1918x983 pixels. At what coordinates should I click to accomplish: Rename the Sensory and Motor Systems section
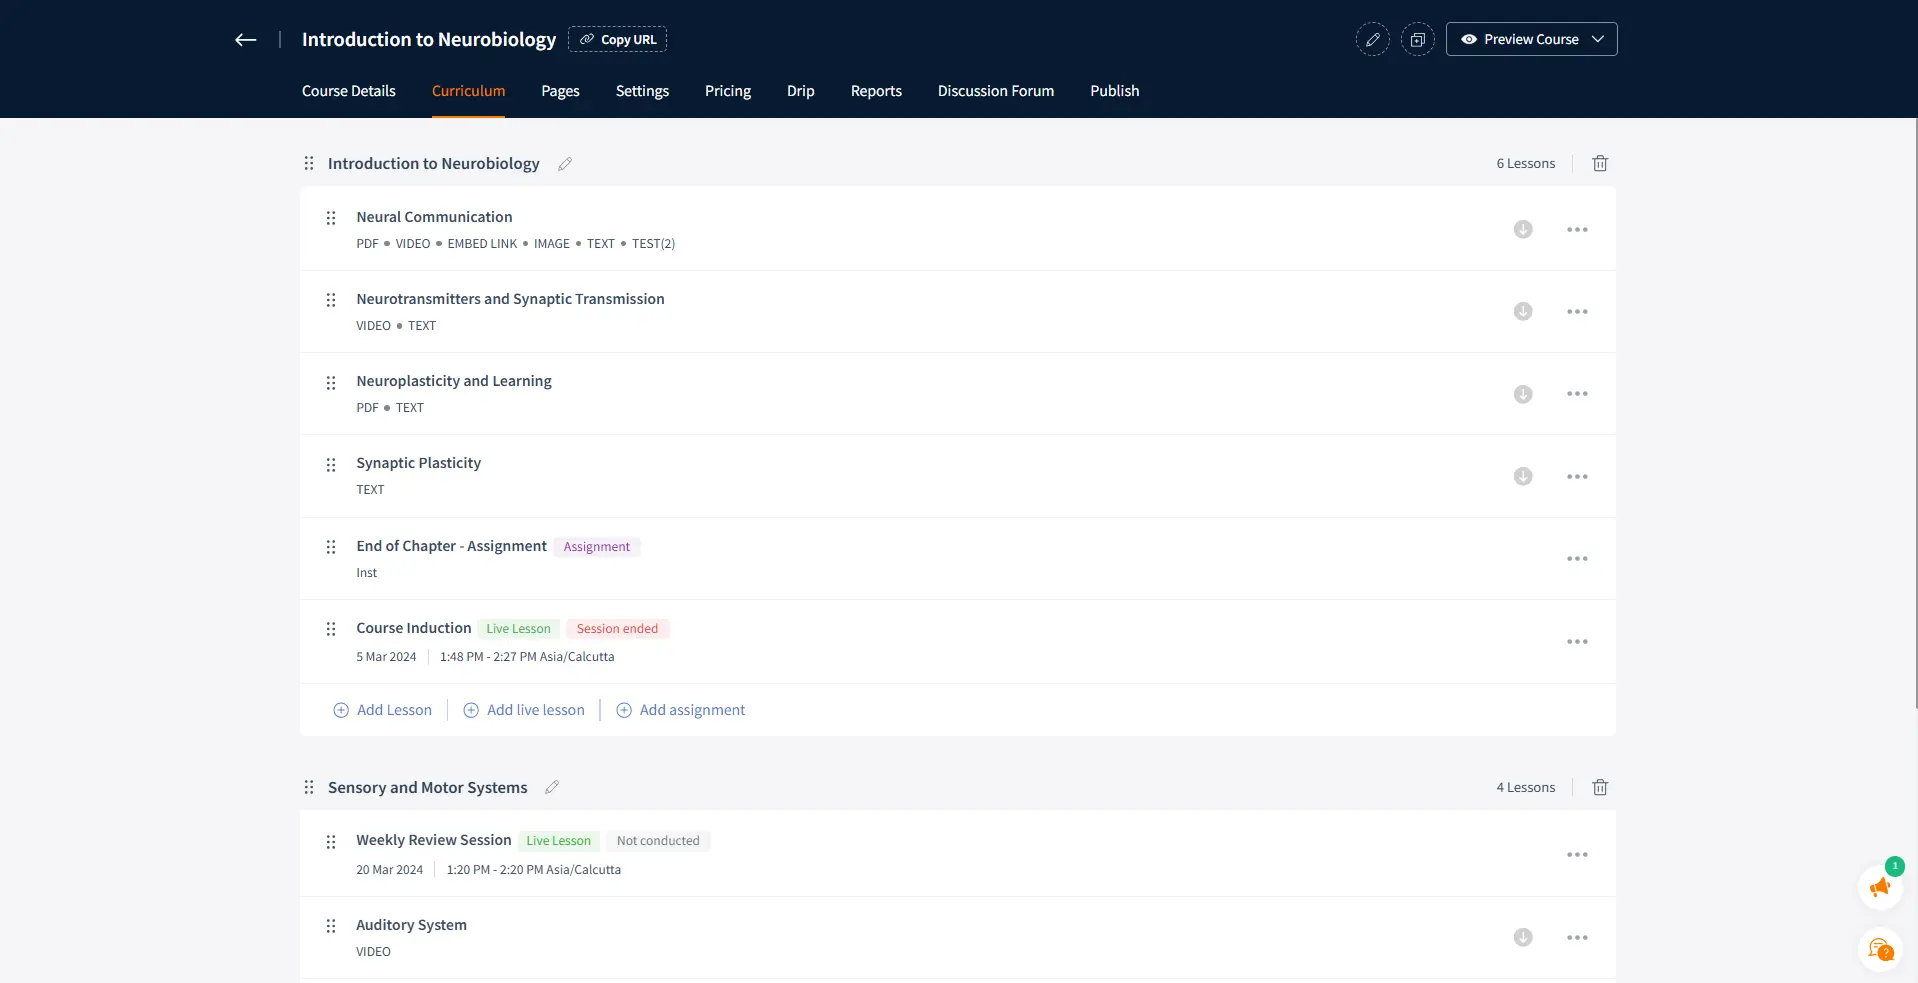(552, 788)
